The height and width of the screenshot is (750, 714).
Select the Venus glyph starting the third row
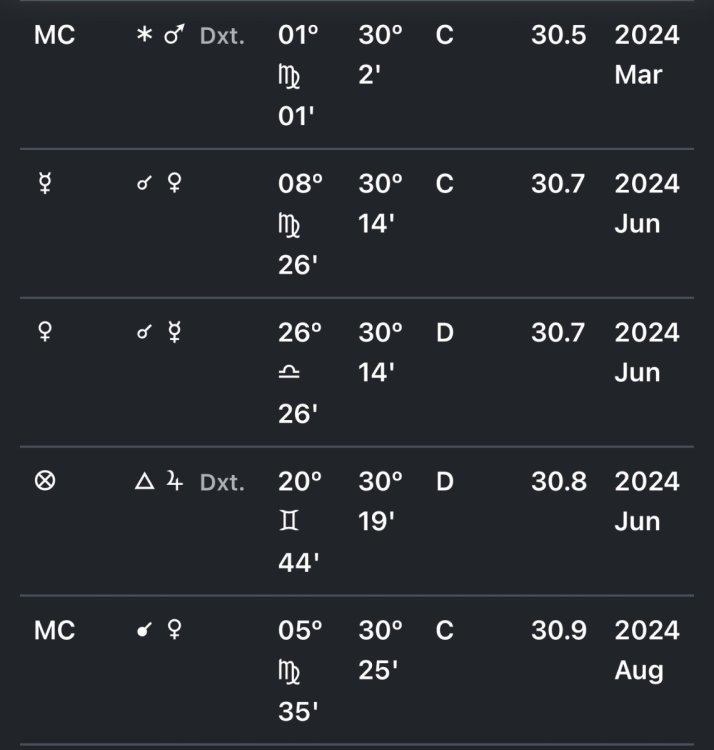[x=45, y=333]
